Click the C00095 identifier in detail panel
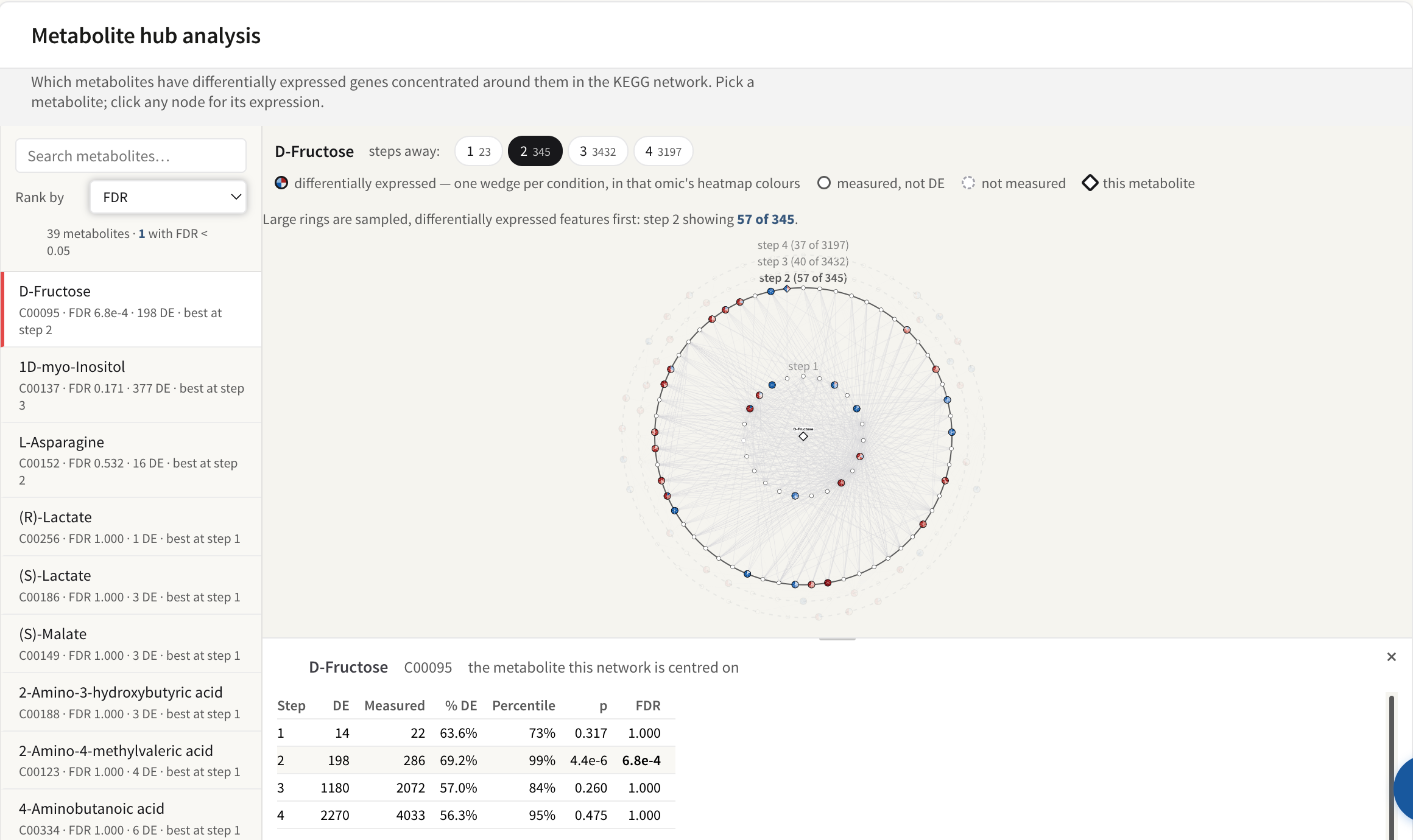 [x=428, y=667]
